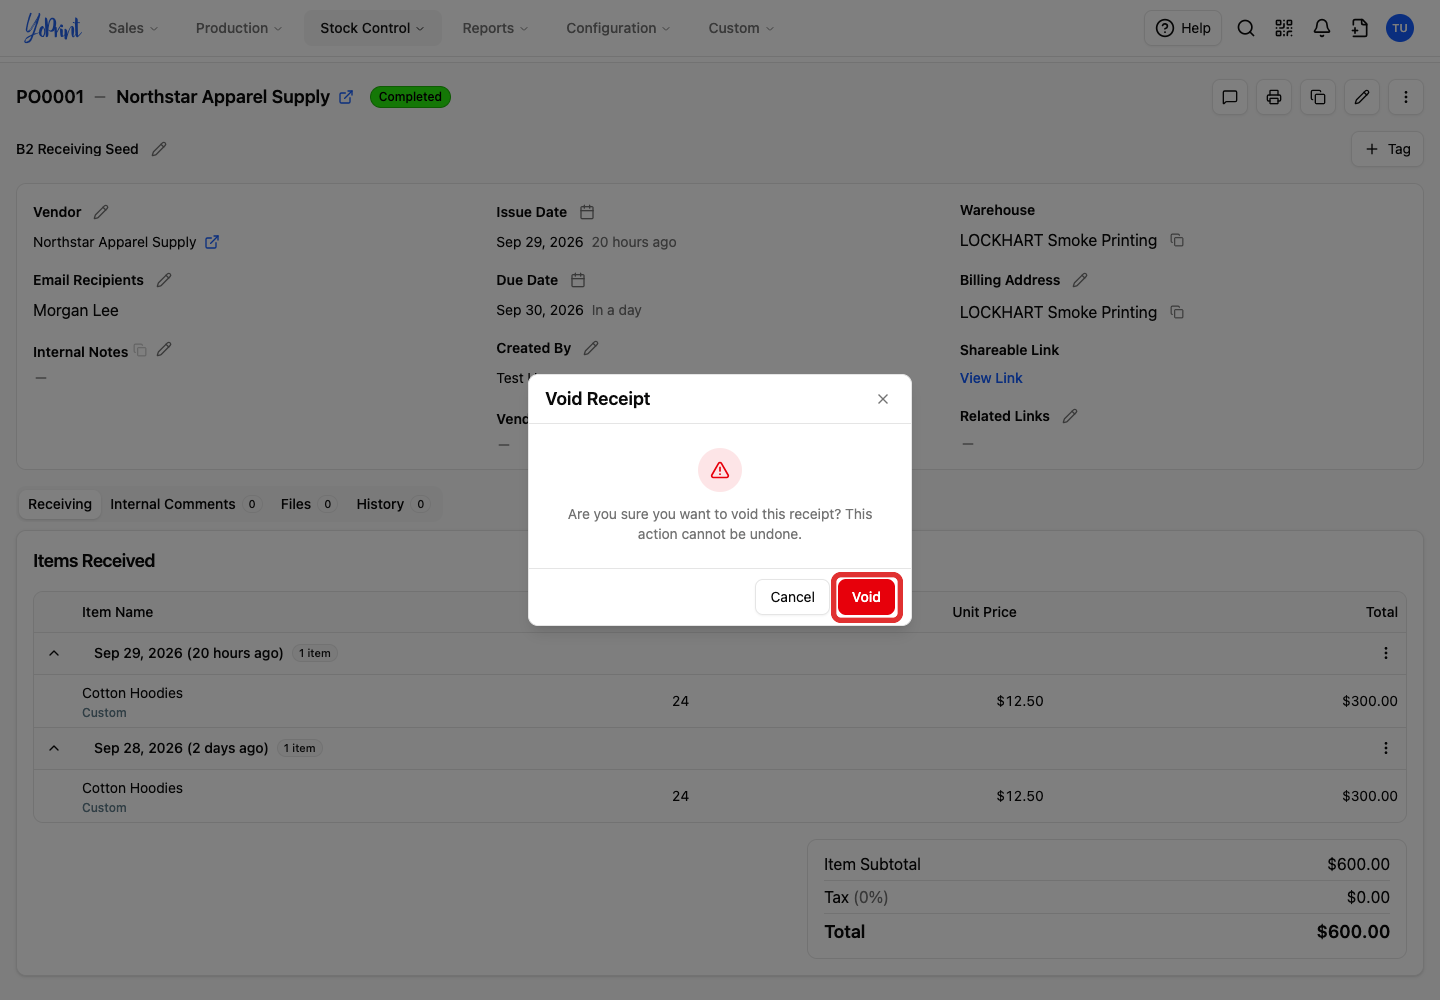Screen dimensions: 1440x1000
Task: Add a Tag to the order
Action: point(1387,149)
